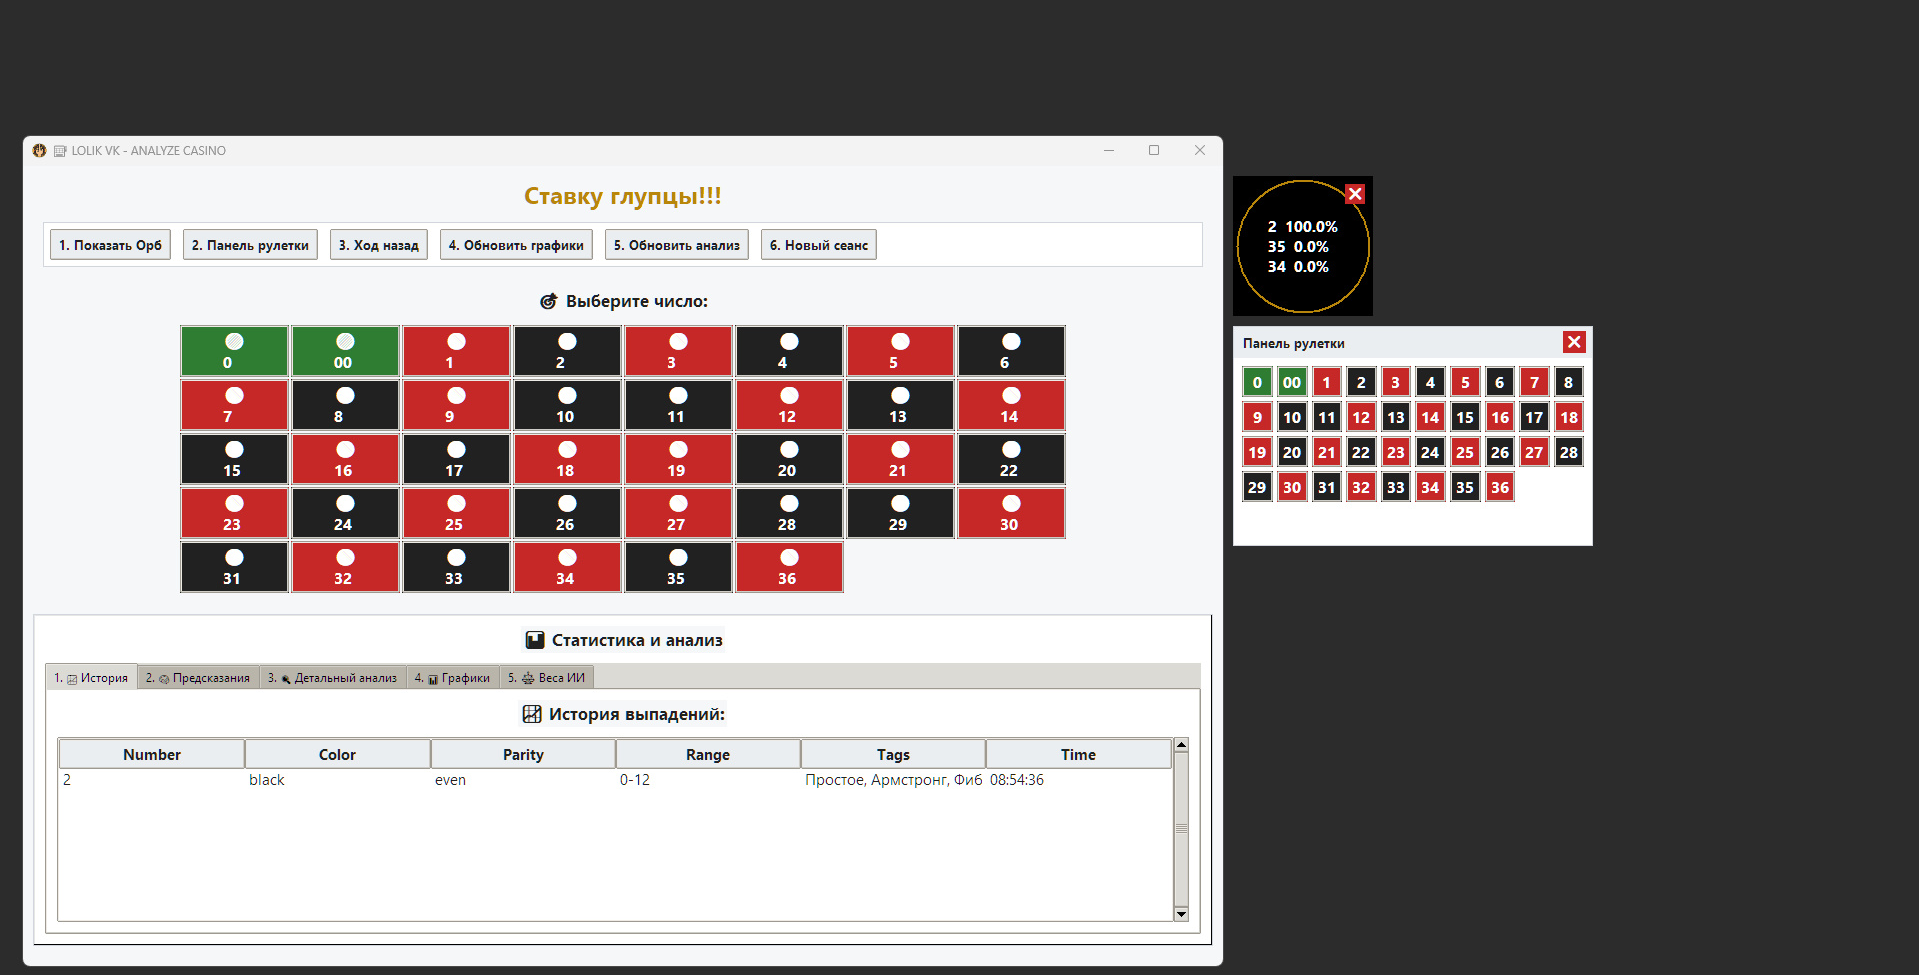Viewport: 1919px width, 975px height.
Task: Open the "2. Панель рулетки" button
Action: (250, 245)
